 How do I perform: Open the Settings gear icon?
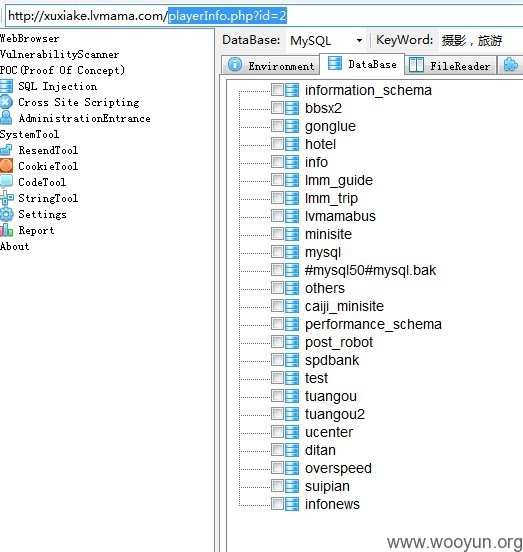pos(6,214)
